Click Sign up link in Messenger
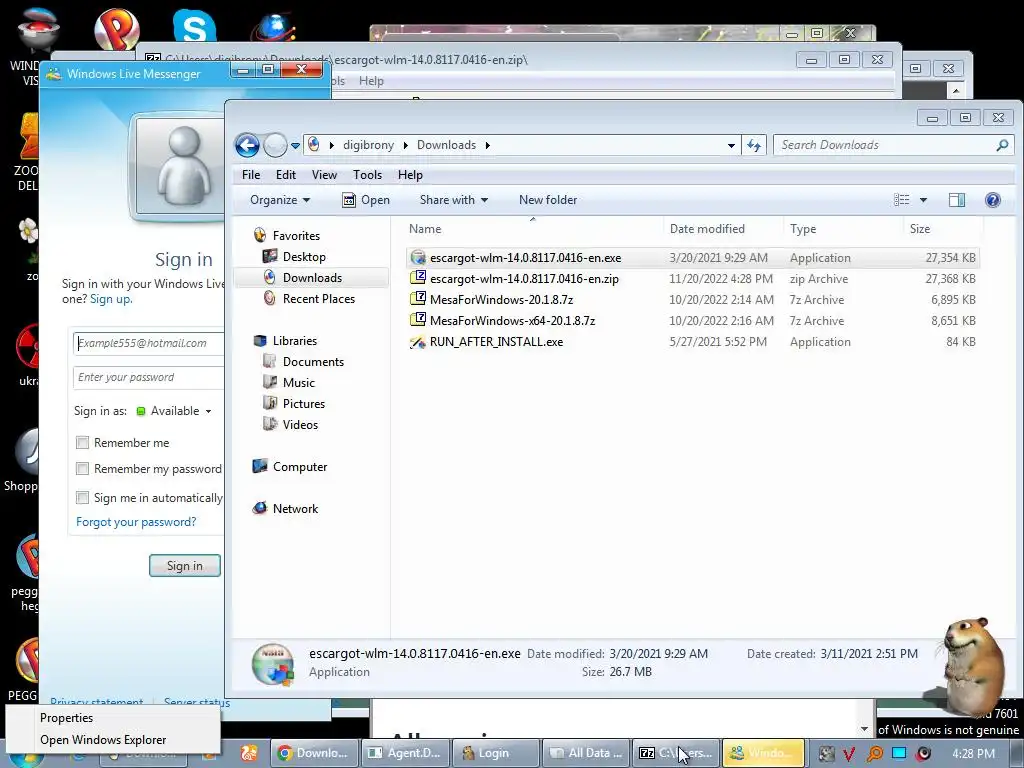 coord(110,299)
